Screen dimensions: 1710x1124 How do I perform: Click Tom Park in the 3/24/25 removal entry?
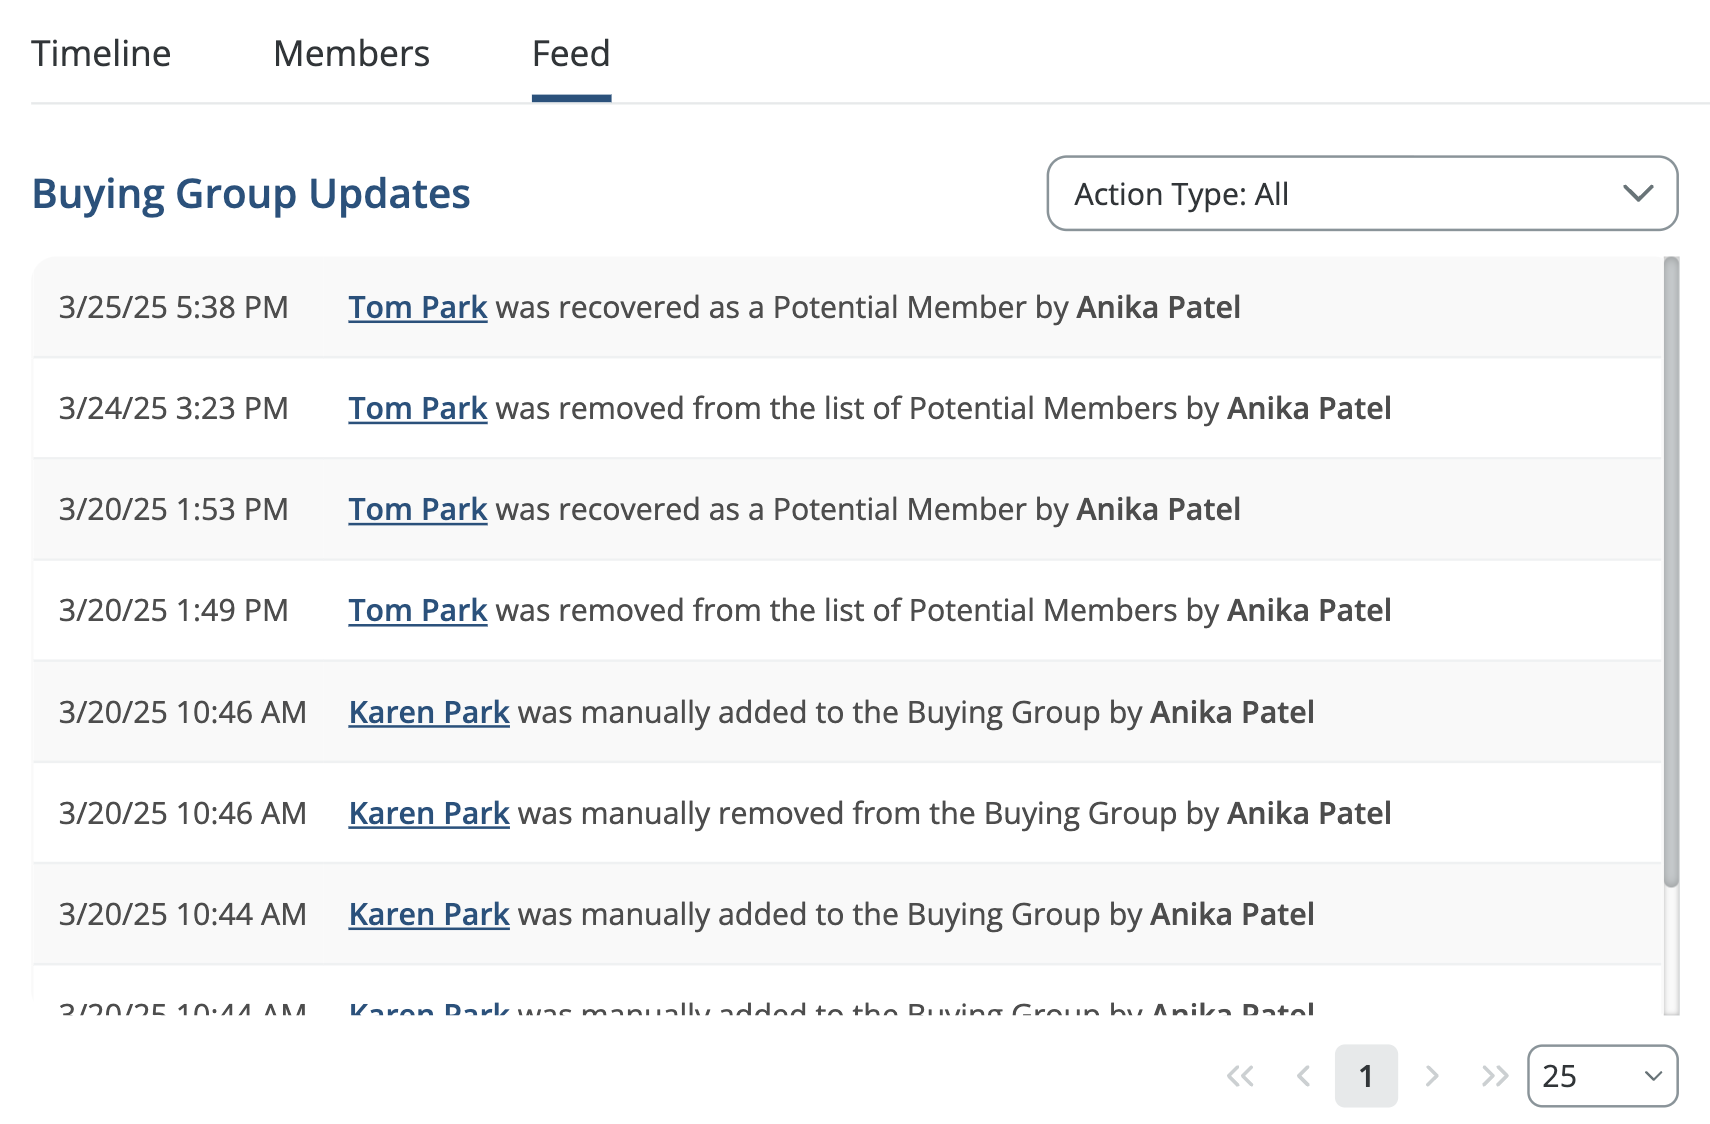[417, 408]
